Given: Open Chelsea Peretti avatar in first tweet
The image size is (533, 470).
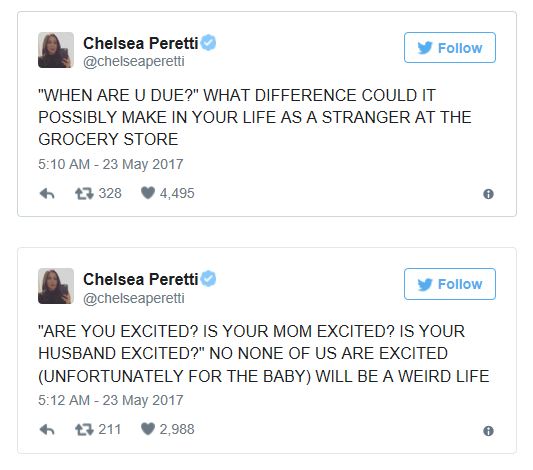Looking at the screenshot, I should (x=56, y=50).
